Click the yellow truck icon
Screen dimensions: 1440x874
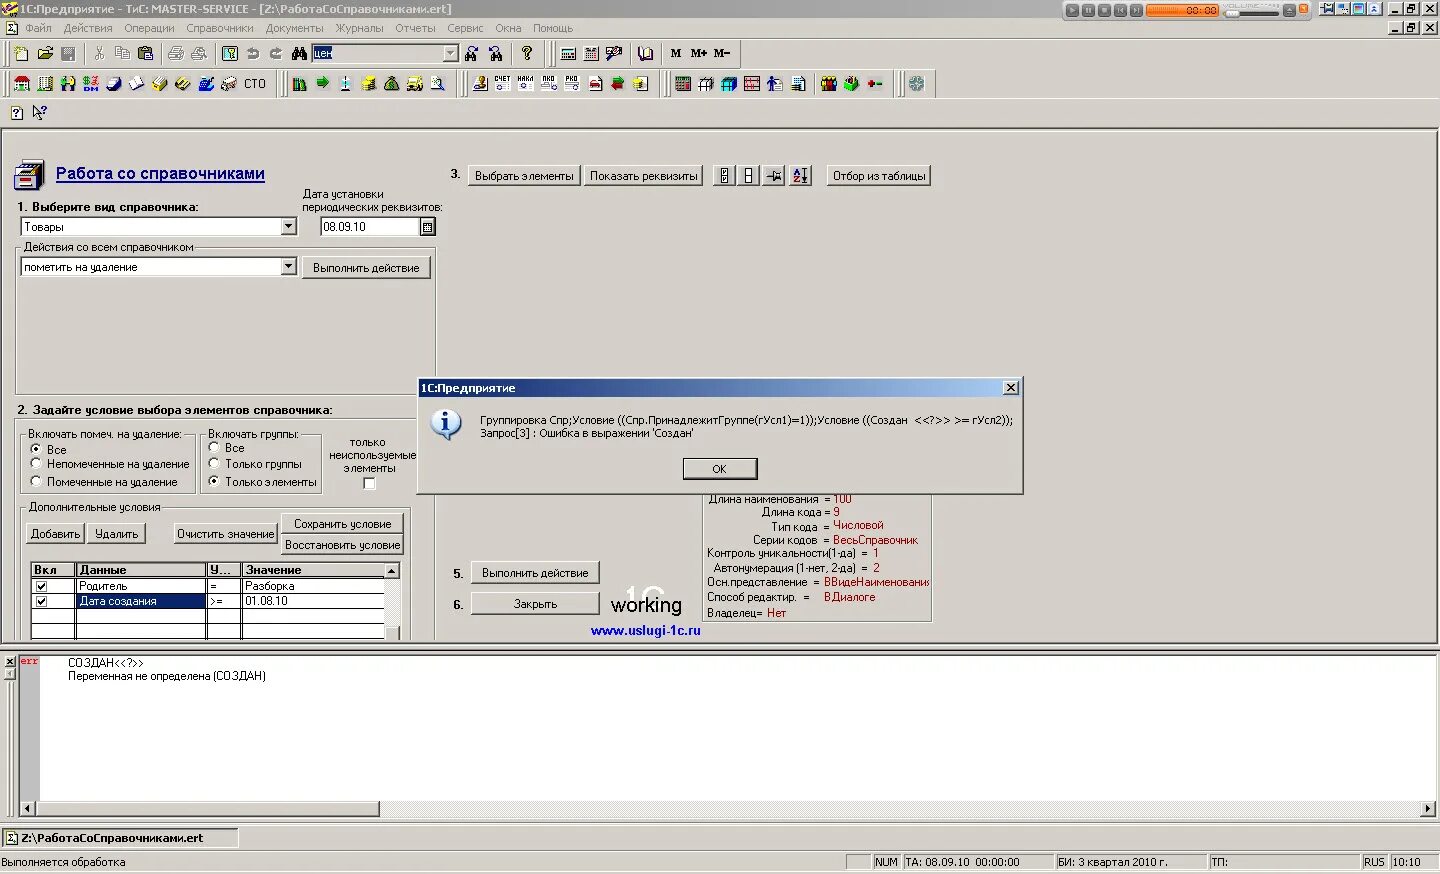(414, 84)
